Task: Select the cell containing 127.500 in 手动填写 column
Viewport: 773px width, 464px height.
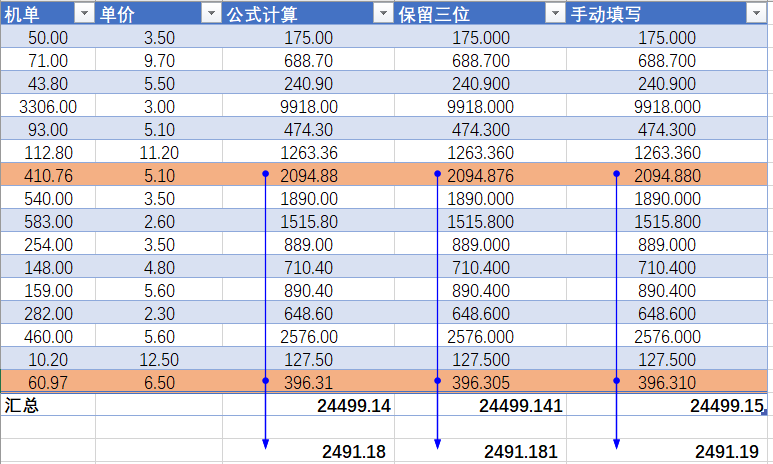Action: pos(667,359)
